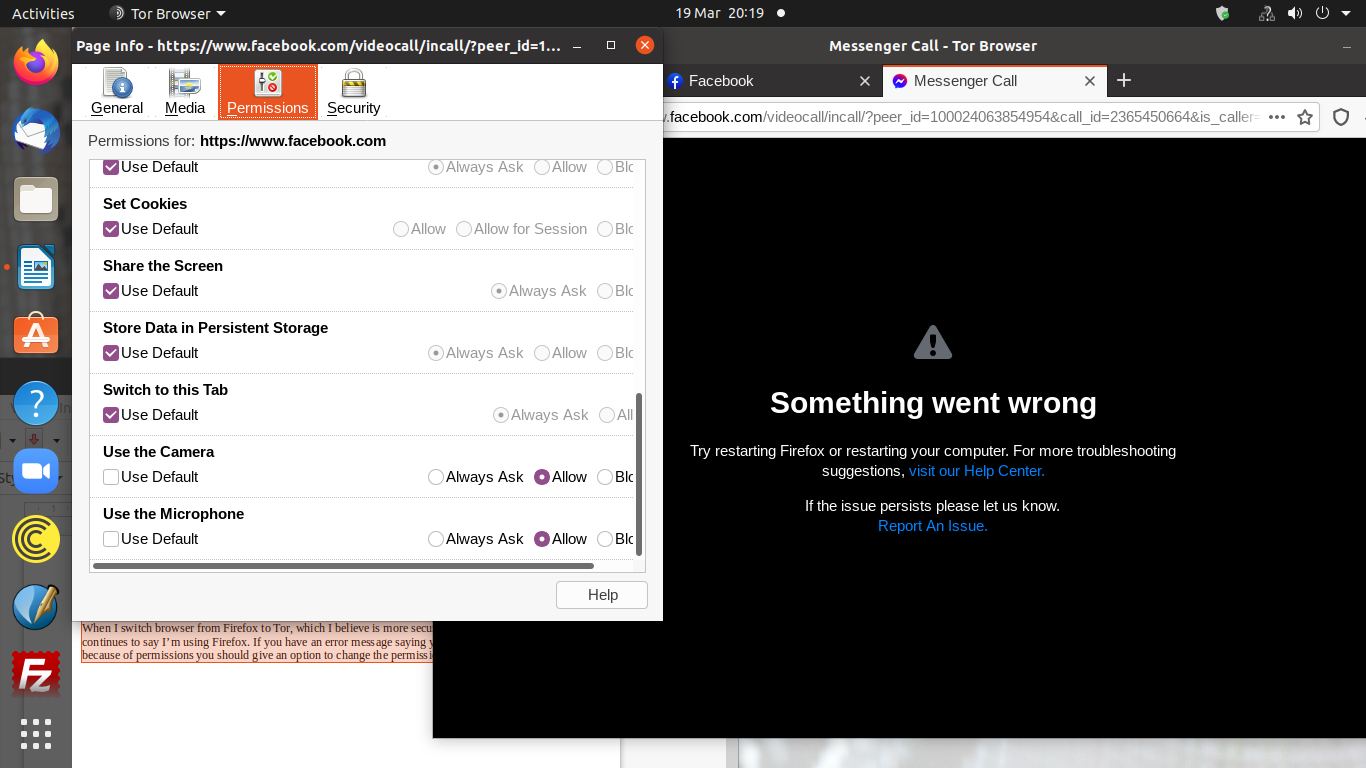1366x768 pixels.
Task: Click the 'Report An Issue' link
Action: (933, 526)
